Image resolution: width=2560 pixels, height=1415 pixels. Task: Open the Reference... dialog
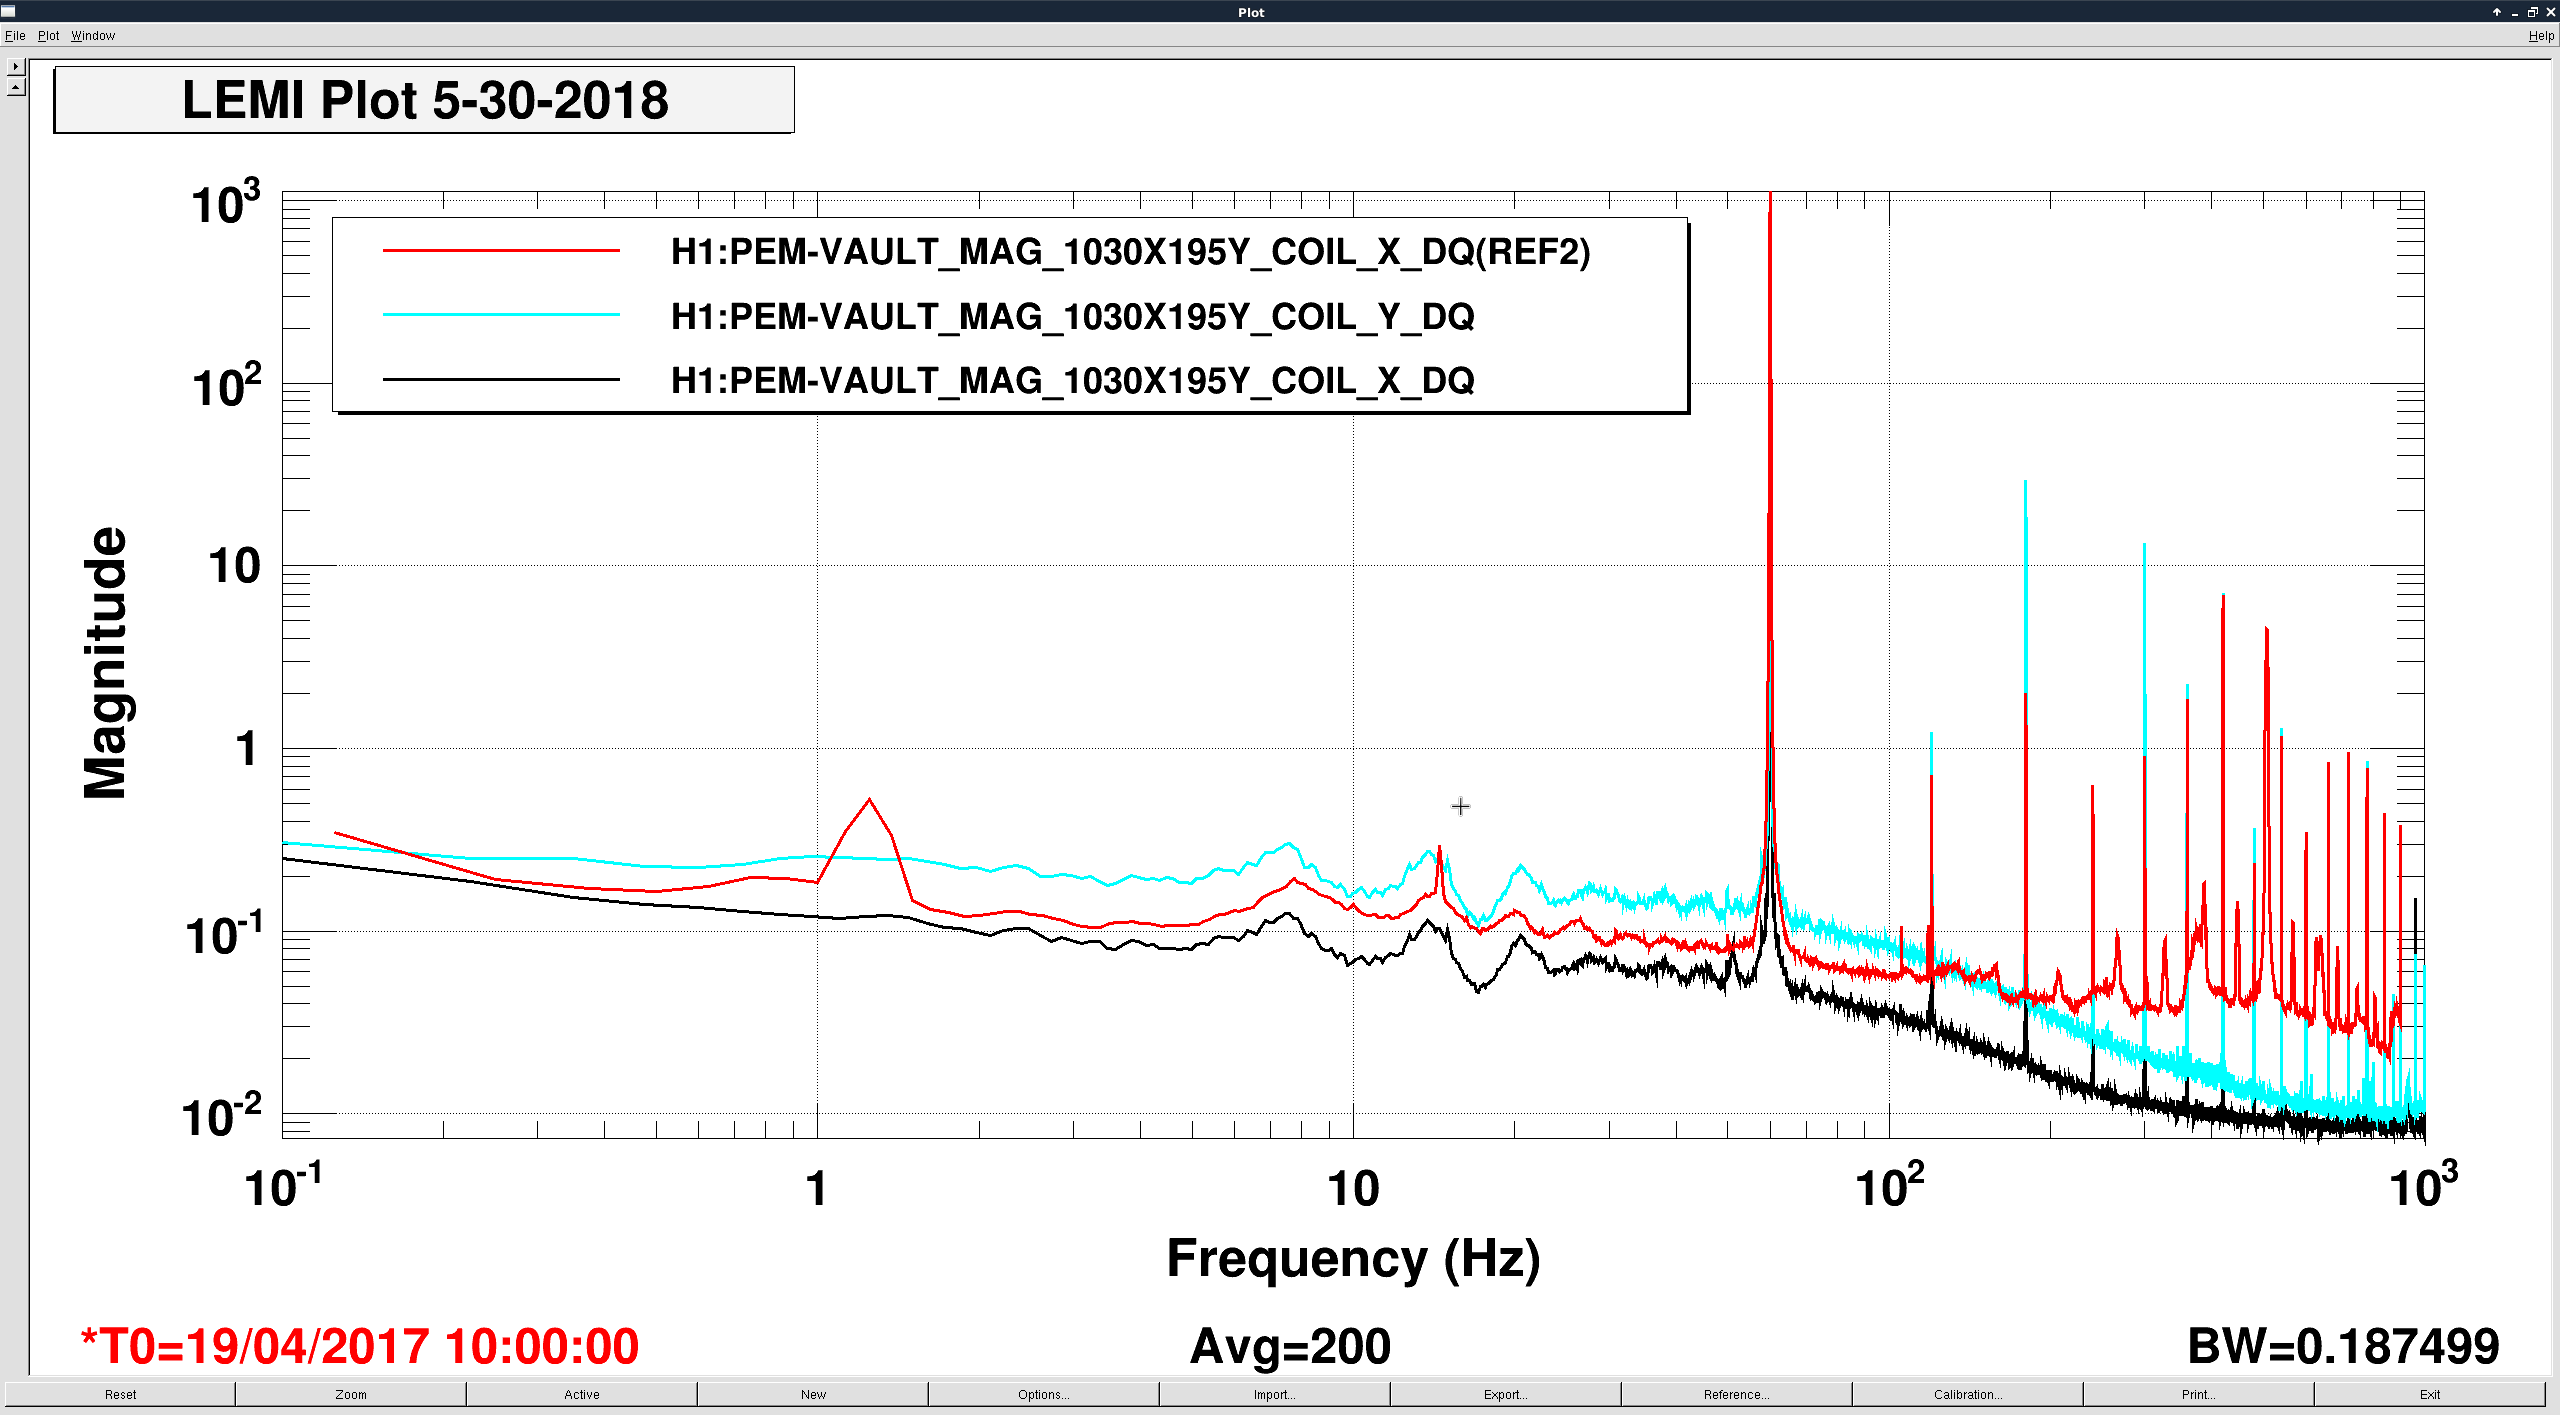click(1736, 1394)
